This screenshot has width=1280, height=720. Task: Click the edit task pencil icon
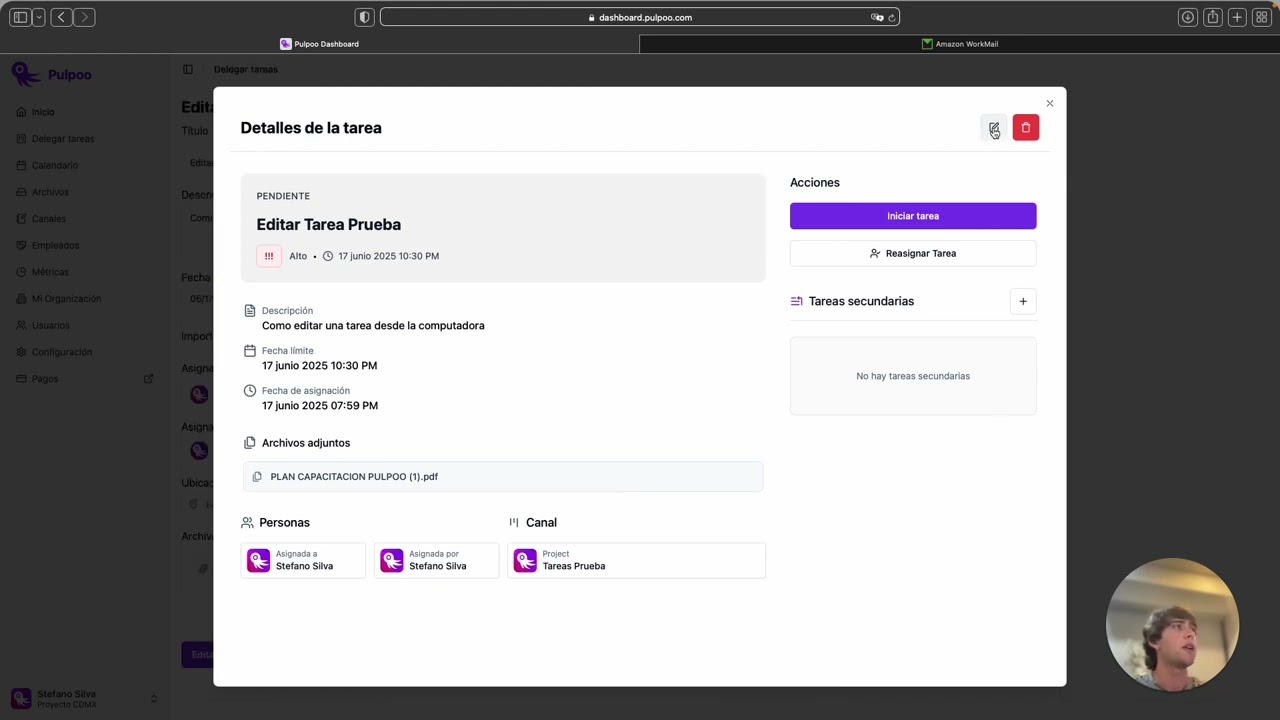point(993,128)
